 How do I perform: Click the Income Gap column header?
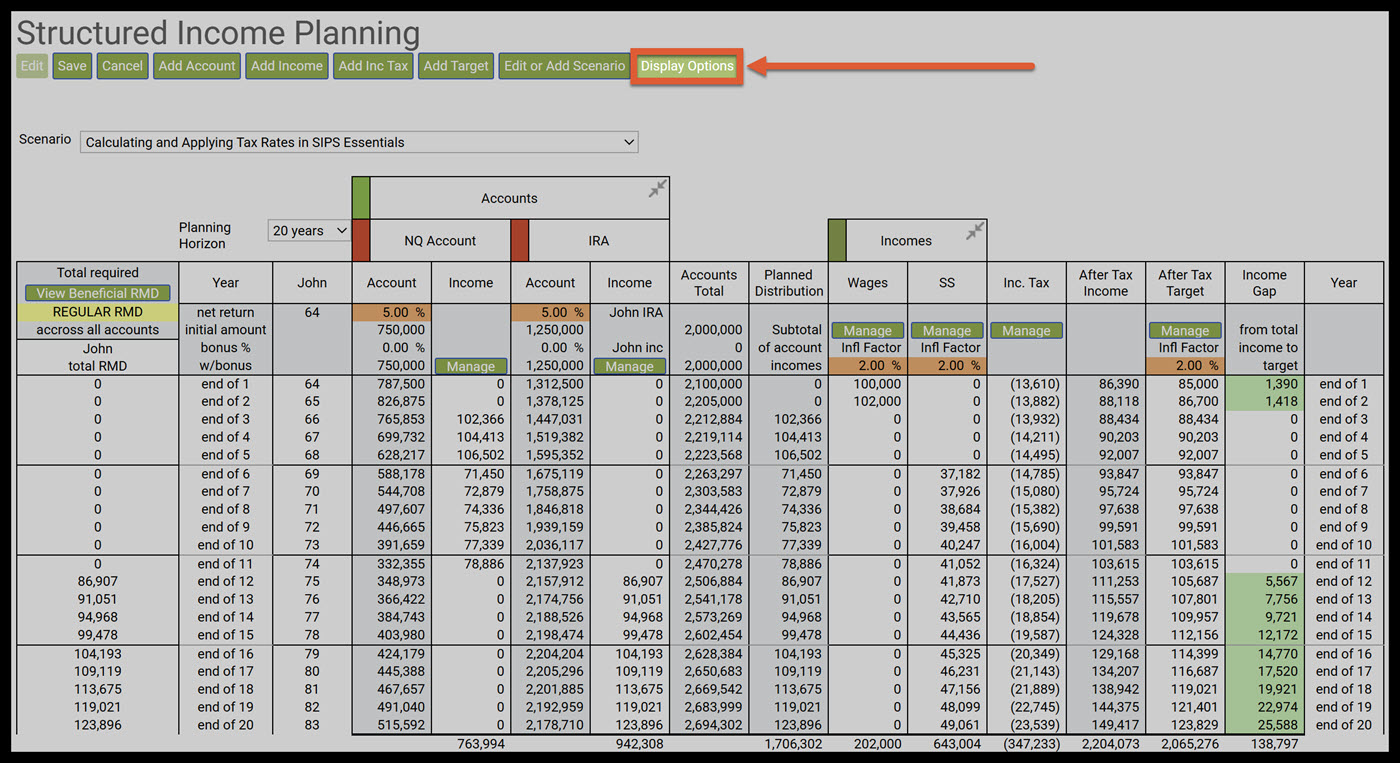point(1265,283)
